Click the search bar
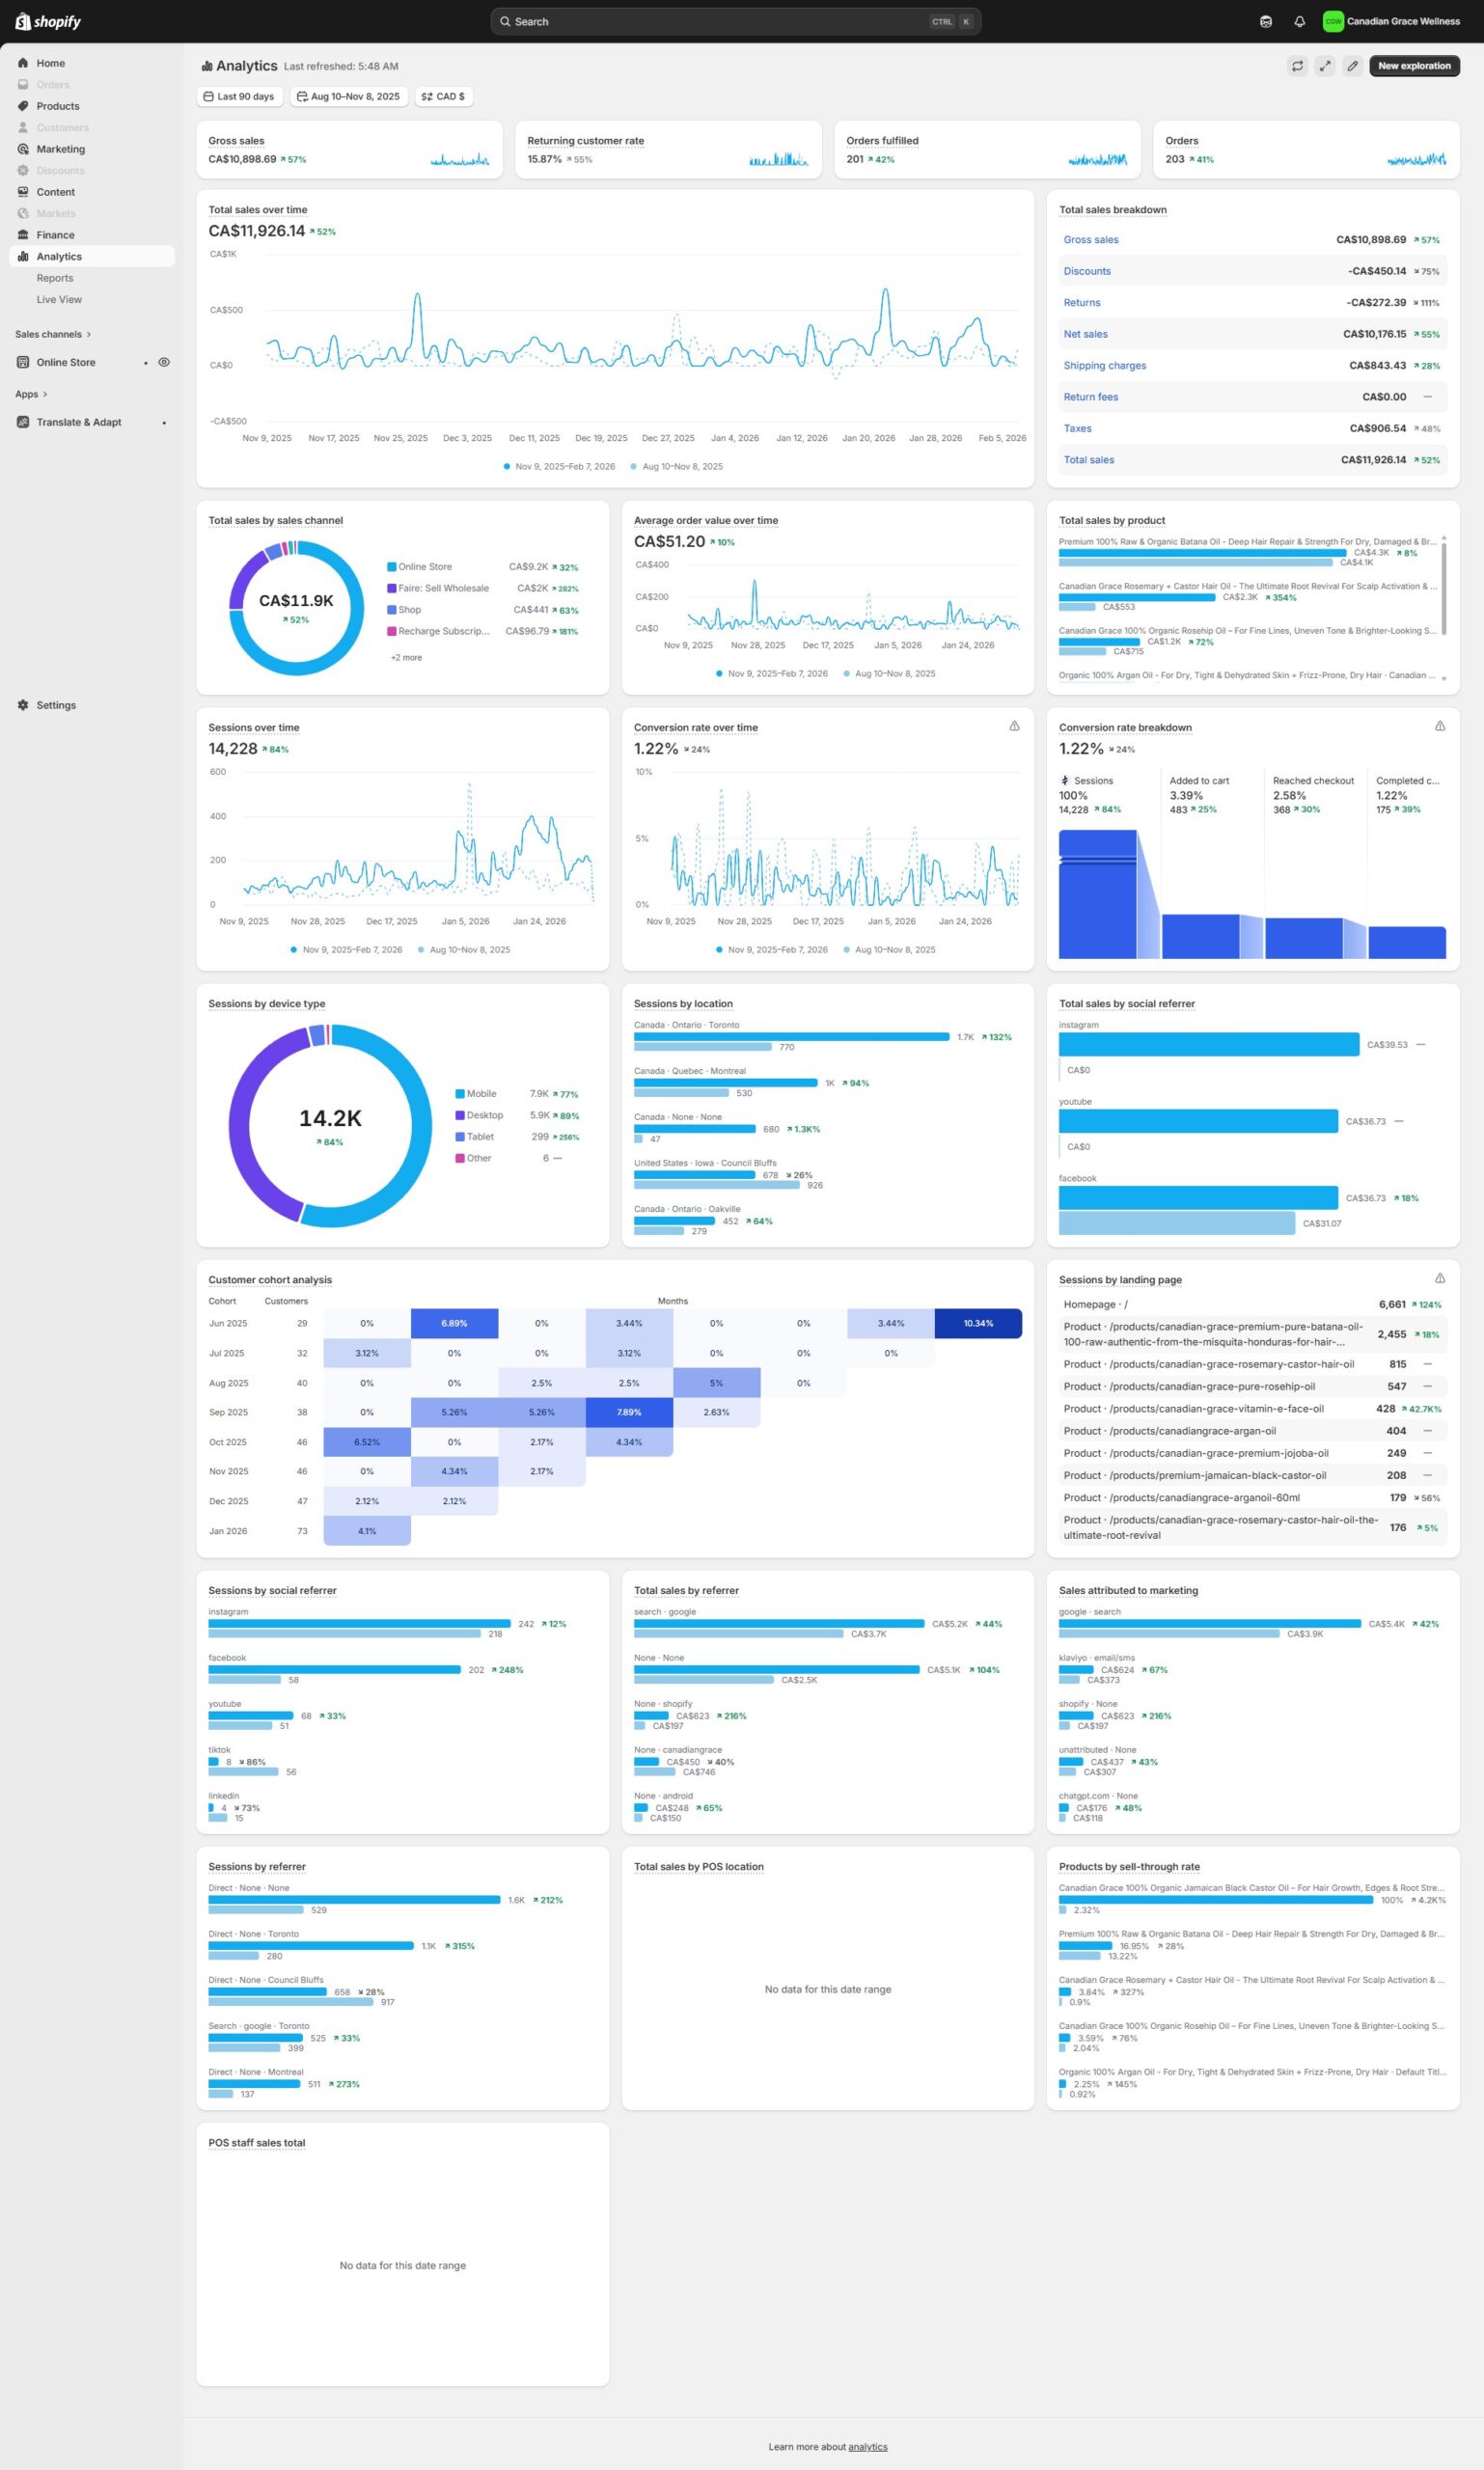The height and width of the screenshot is (2470, 1484). pos(735,21)
